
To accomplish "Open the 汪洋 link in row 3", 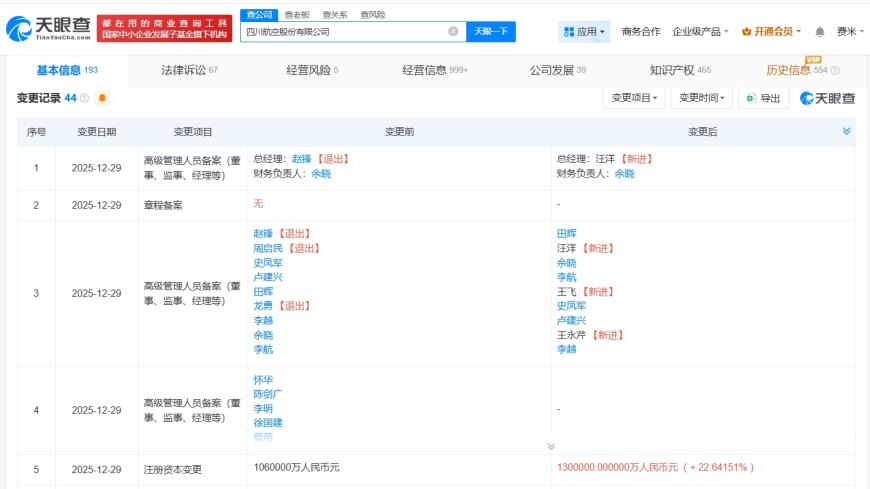I will click(x=566, y=248).
